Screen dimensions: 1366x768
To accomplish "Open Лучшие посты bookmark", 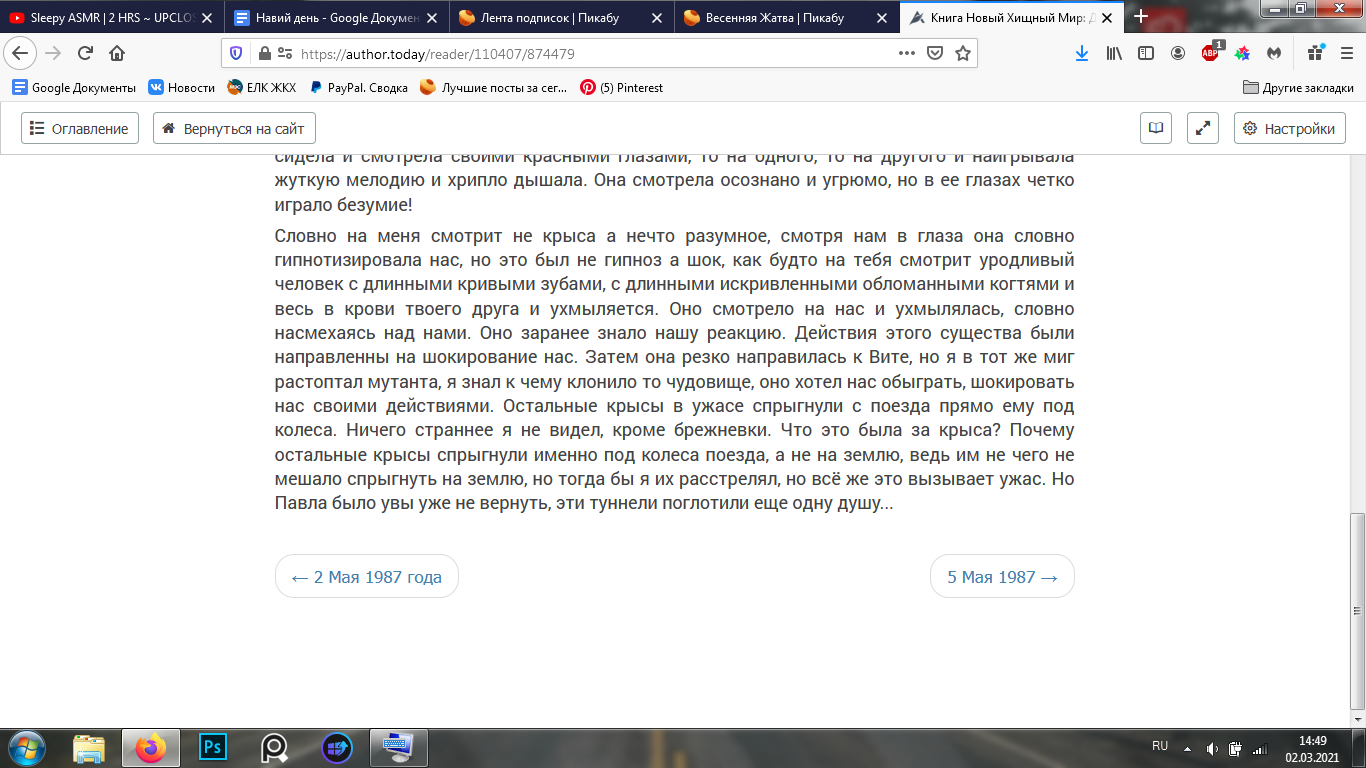I will [x=494, y=88].
